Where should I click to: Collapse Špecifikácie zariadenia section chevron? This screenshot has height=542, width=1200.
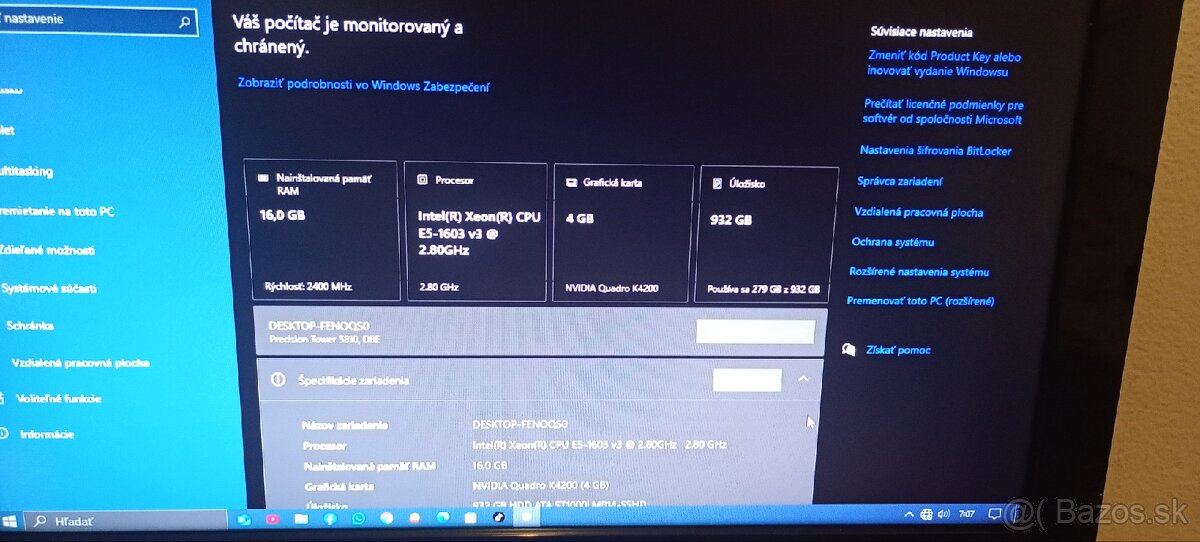803,379
